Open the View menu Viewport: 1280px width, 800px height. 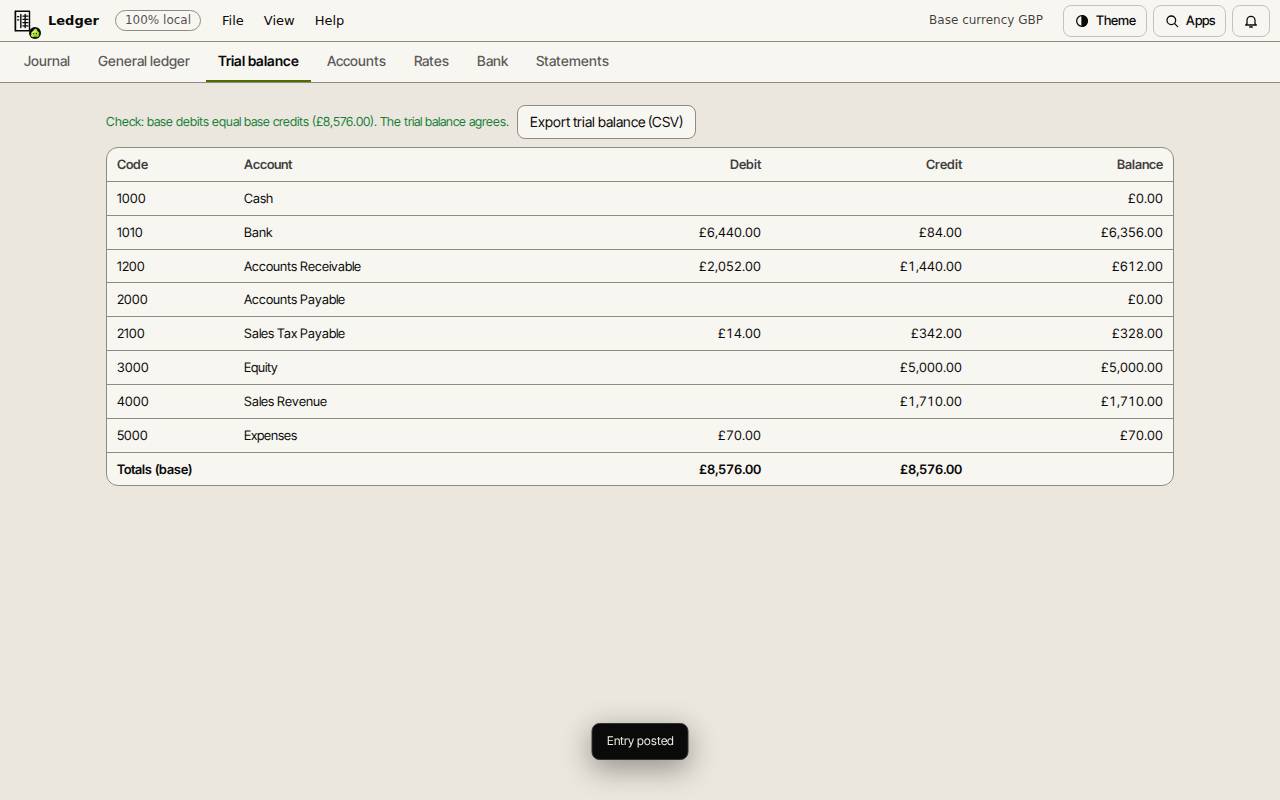pyautogui.click(x=279, y=20)
